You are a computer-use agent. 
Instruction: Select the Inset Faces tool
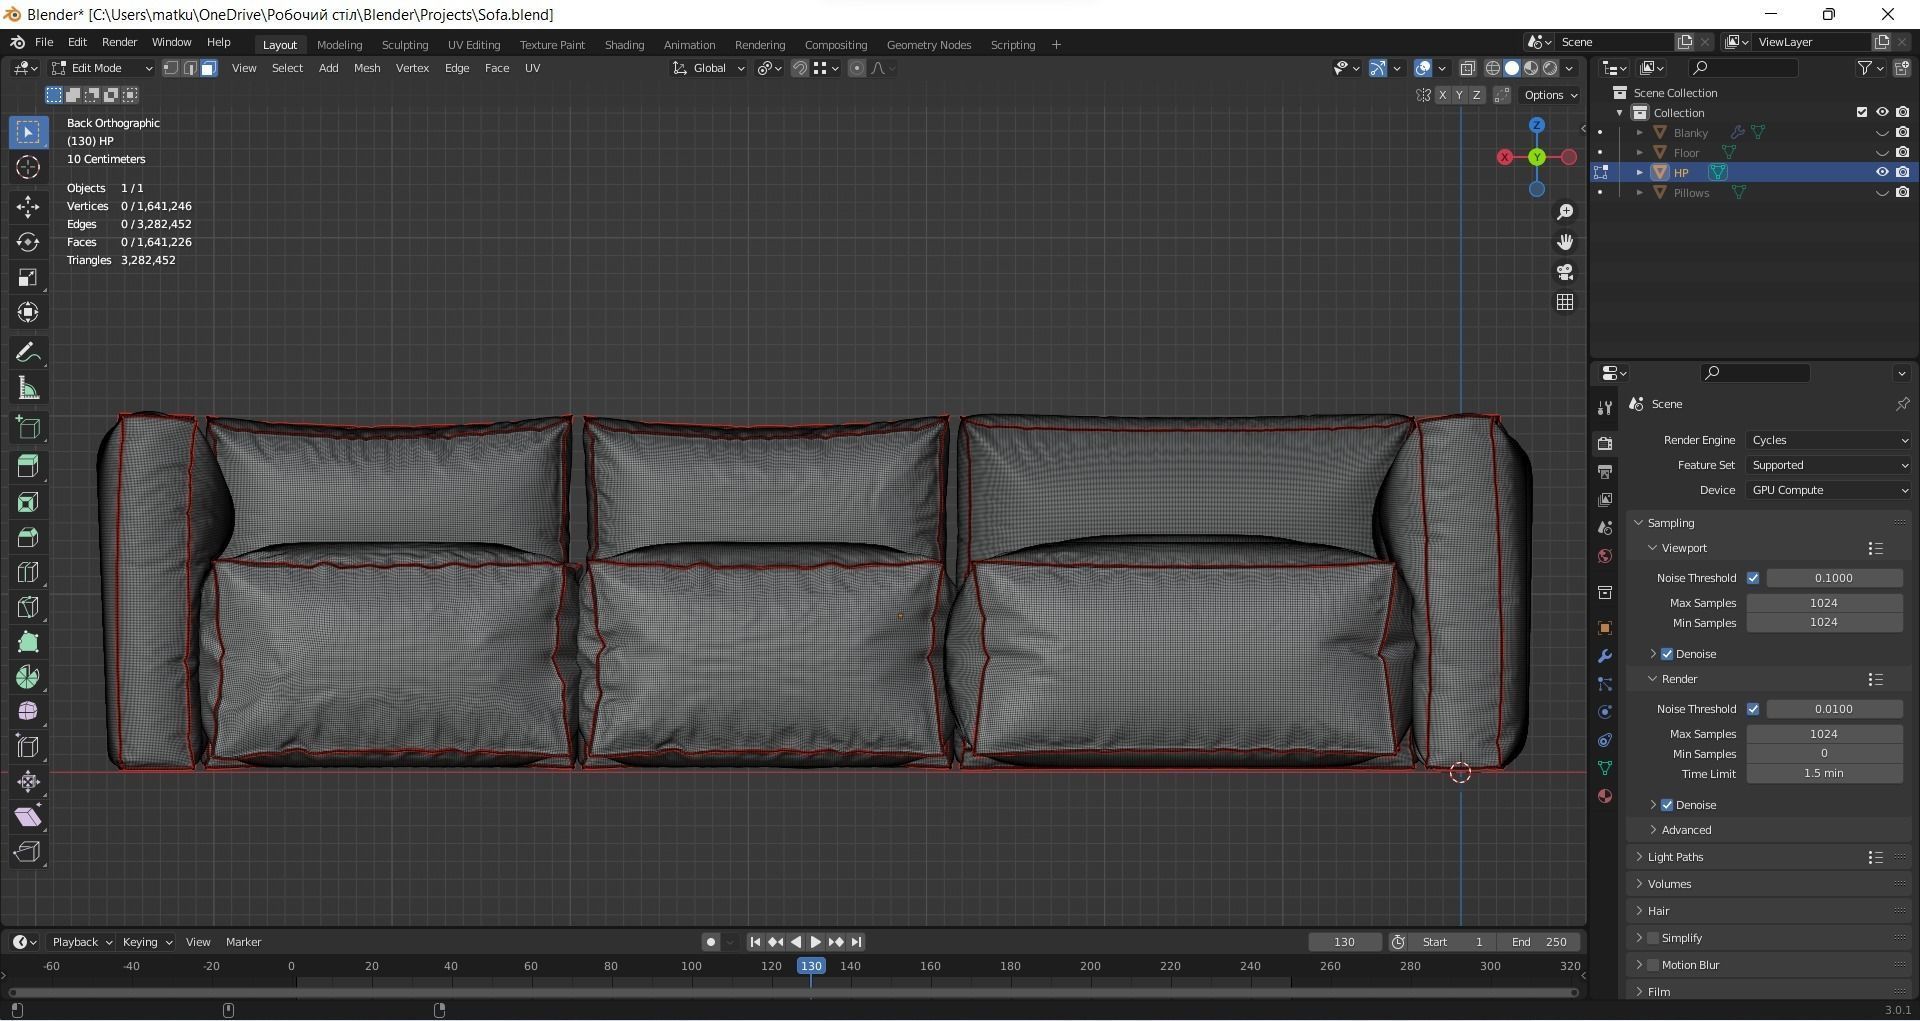click(28, 502)
